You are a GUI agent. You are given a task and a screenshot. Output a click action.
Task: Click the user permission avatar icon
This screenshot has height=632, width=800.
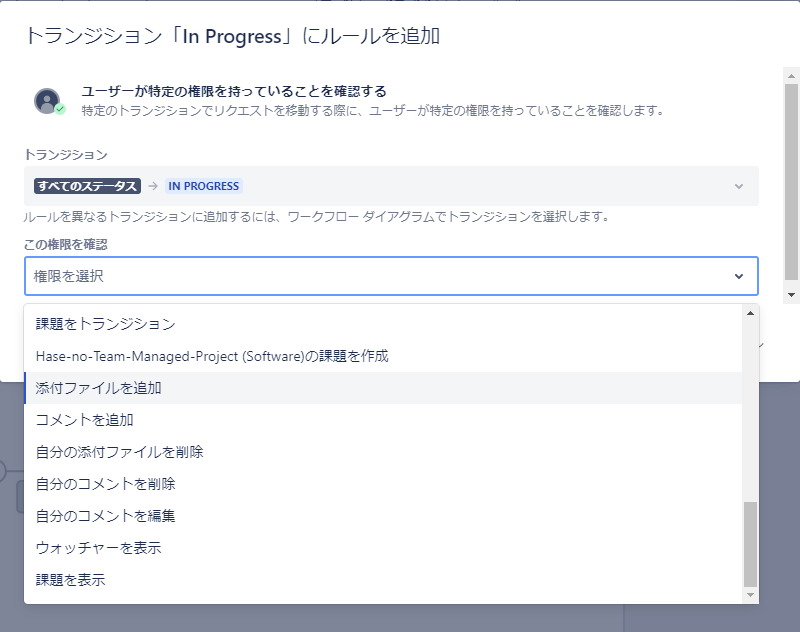click(x=49, y=101)
